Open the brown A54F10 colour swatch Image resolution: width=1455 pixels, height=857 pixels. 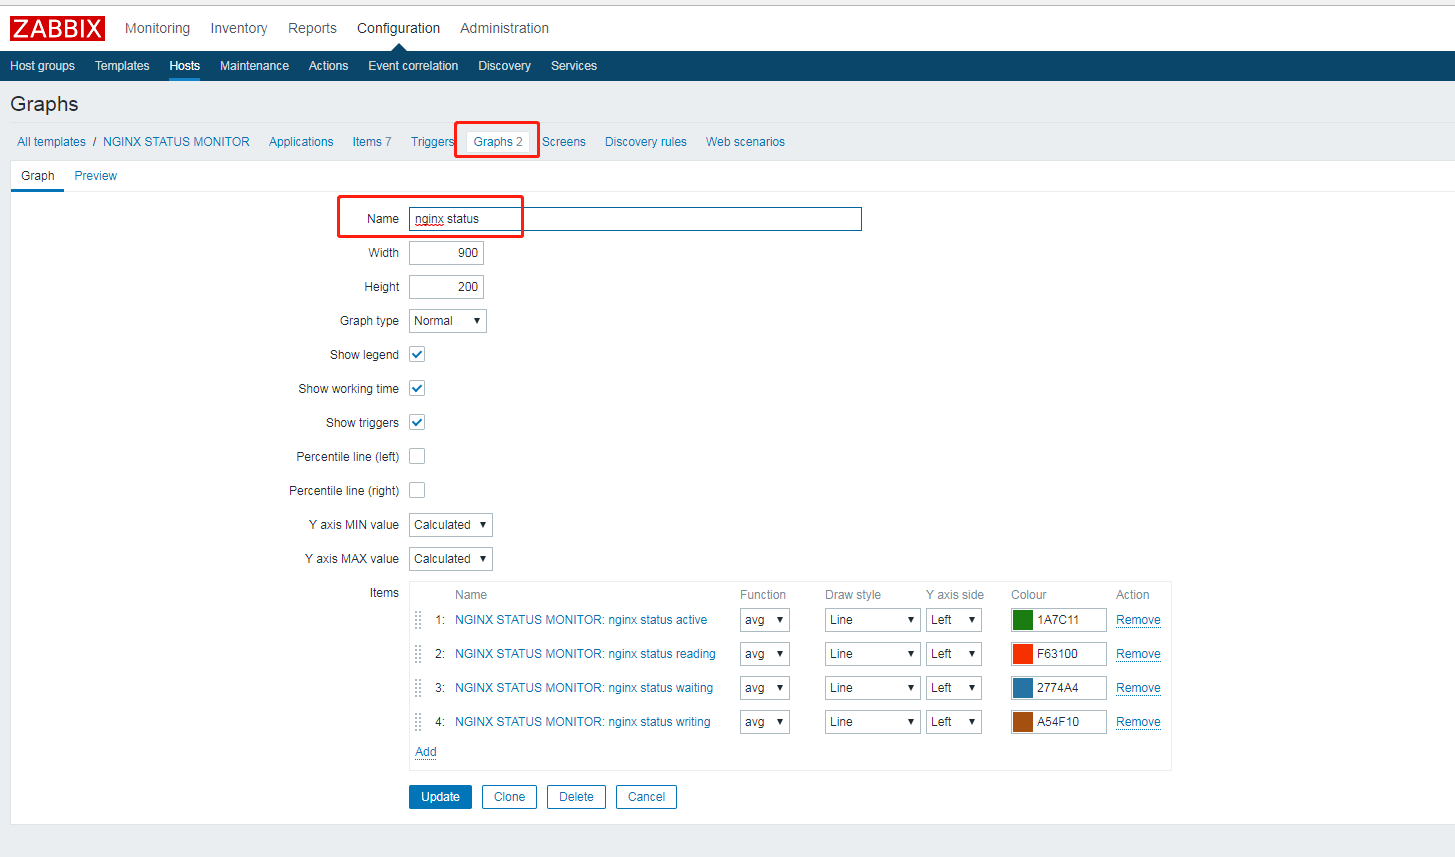click(x=1023, y=722)
